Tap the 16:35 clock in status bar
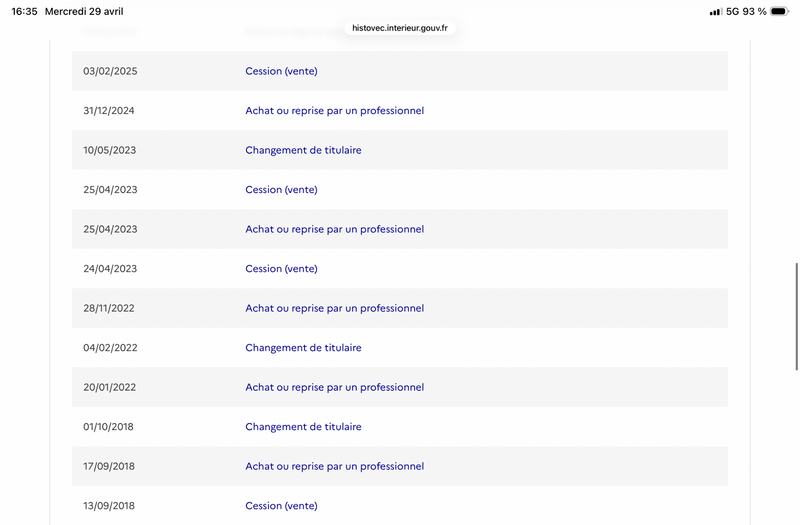800x525 pixels. point(24,11)
